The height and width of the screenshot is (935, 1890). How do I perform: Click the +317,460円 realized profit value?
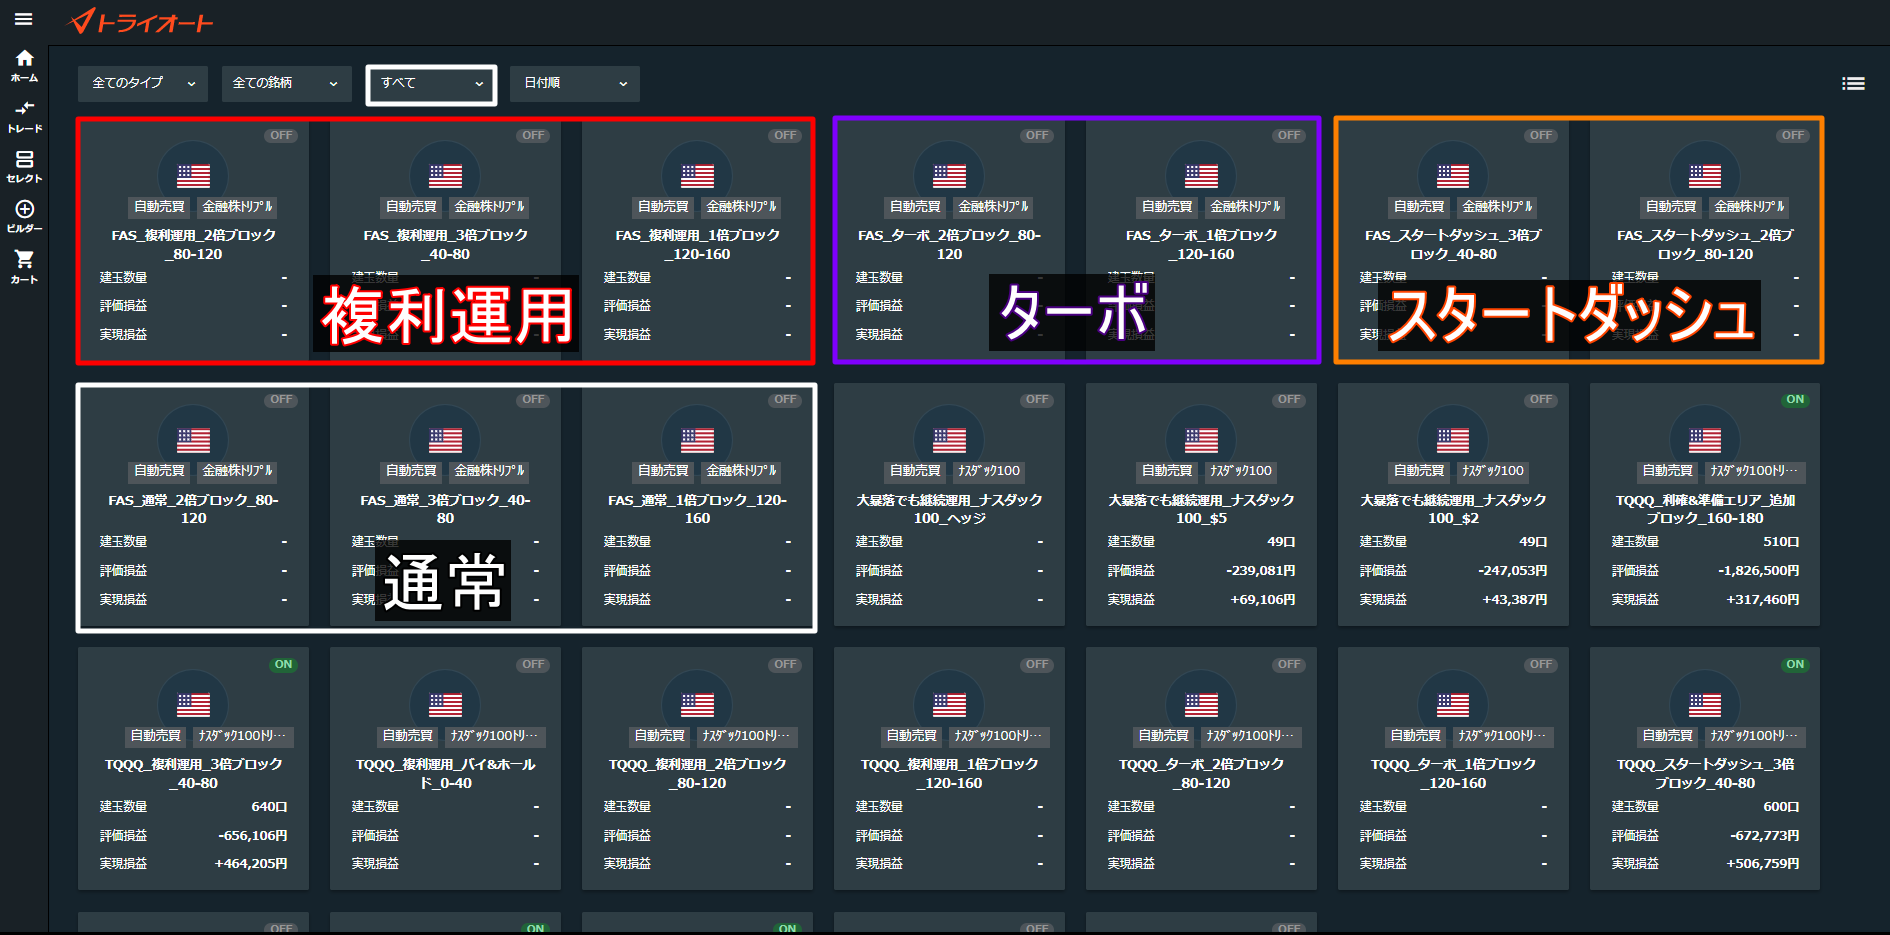click(x=1762, y=600)
